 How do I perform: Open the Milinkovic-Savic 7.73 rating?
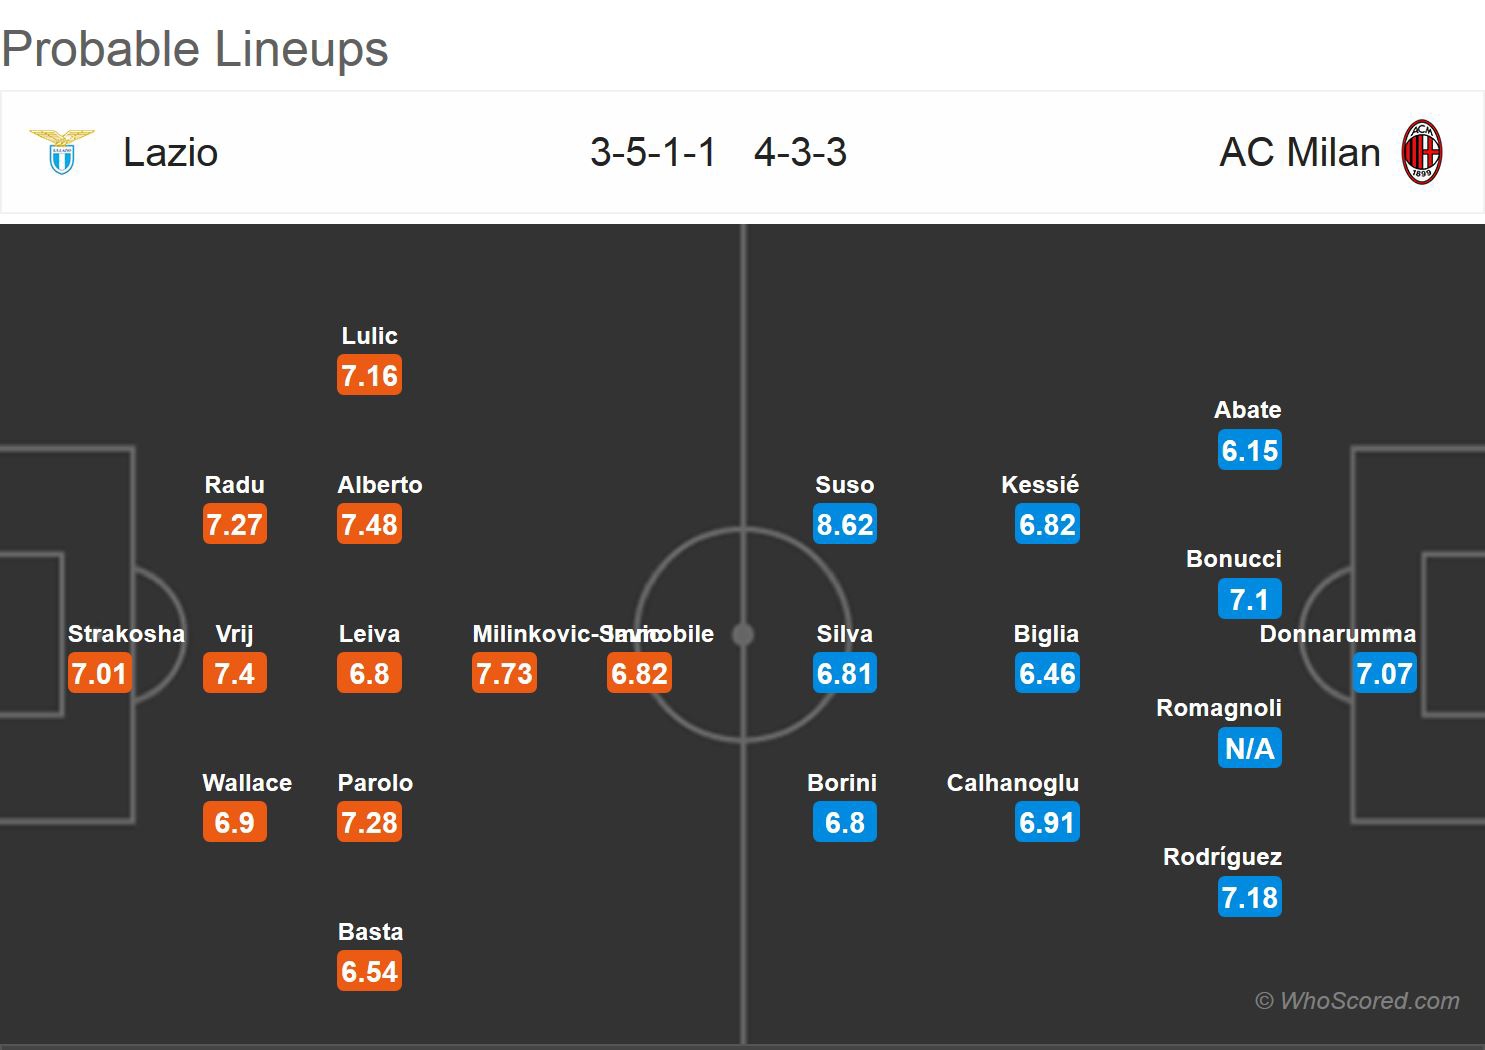(504, 674)
